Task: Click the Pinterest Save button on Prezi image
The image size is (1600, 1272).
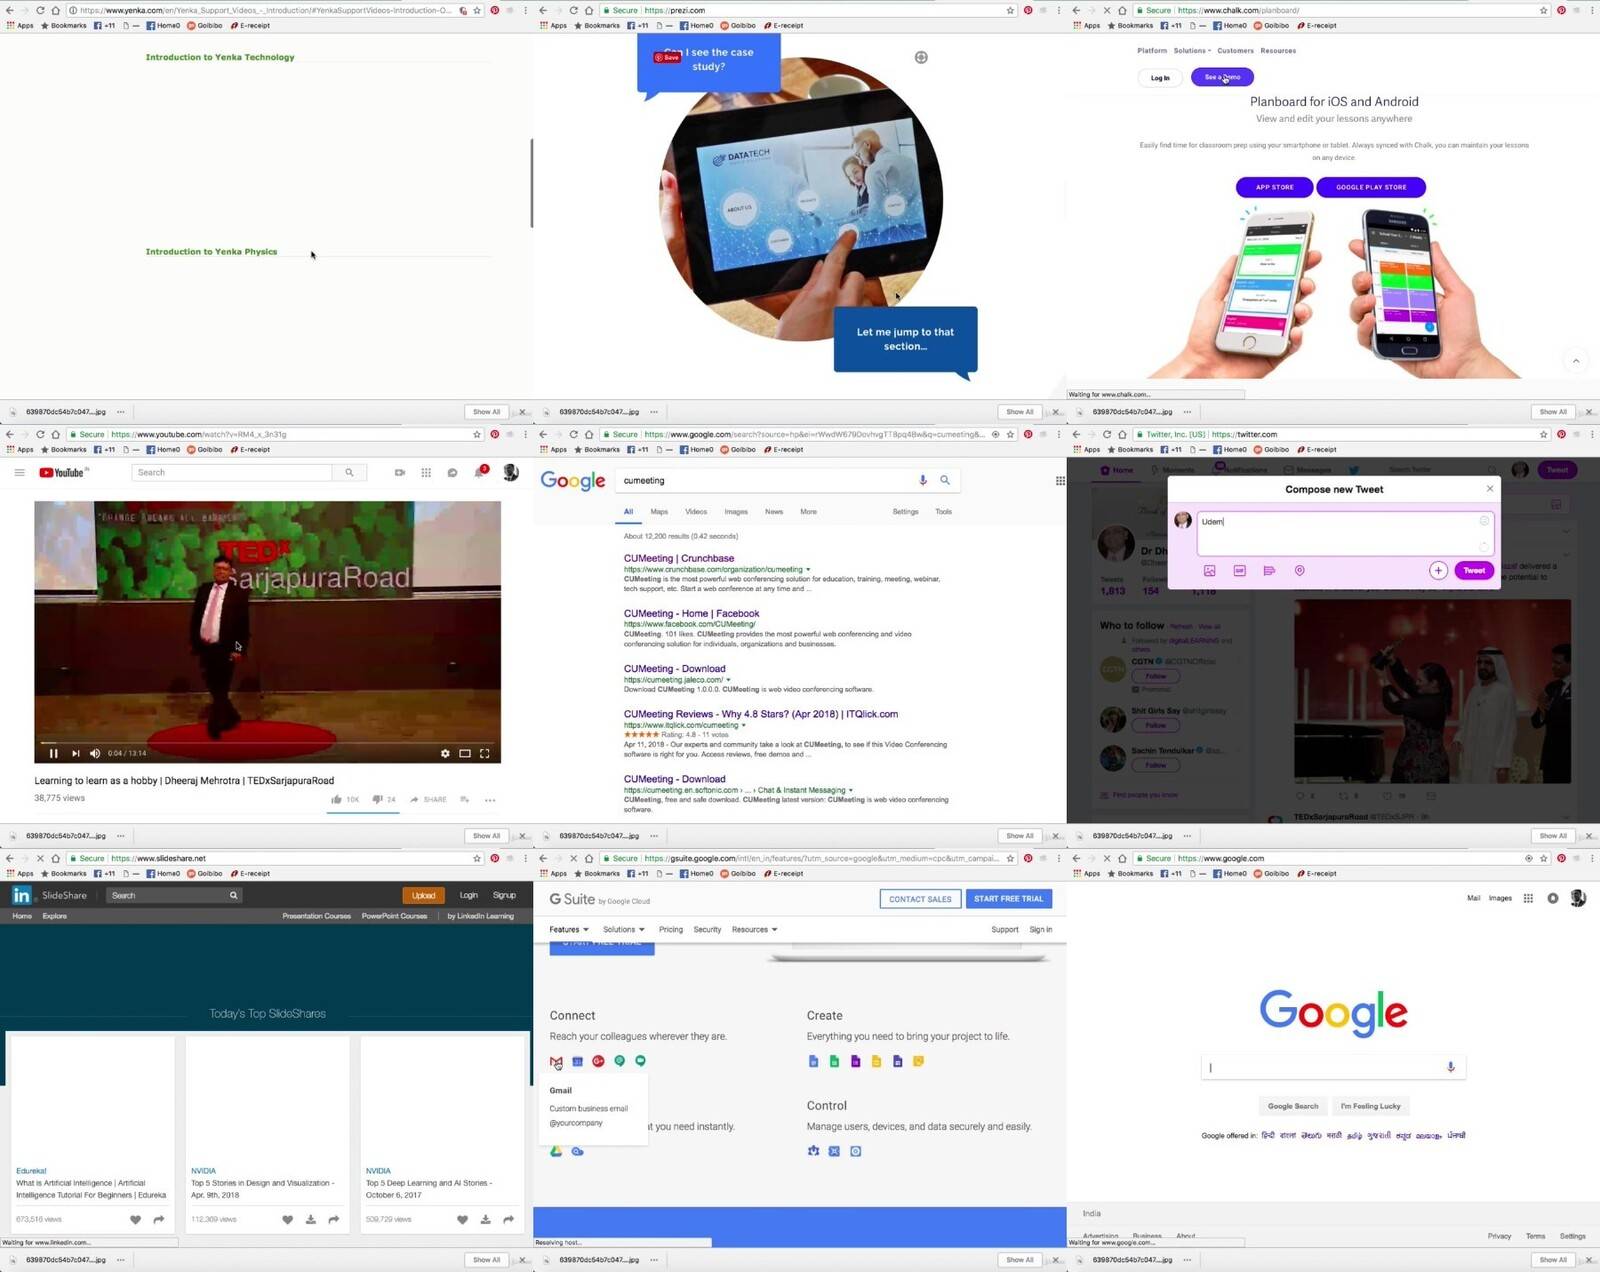Action: coord(667,57)
